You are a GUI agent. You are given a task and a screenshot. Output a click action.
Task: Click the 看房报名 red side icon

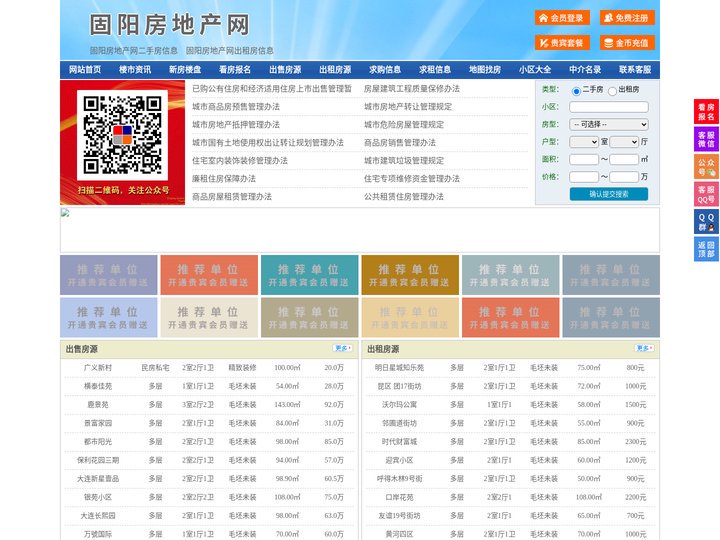[x=706, y=112]
